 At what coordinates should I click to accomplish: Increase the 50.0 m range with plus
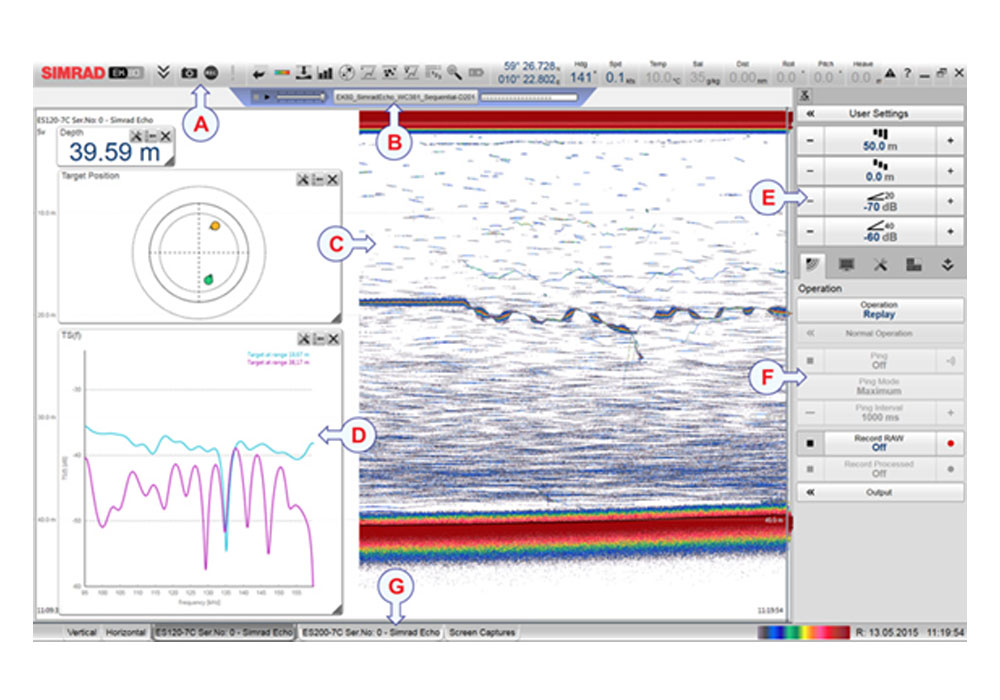point(949,141)
